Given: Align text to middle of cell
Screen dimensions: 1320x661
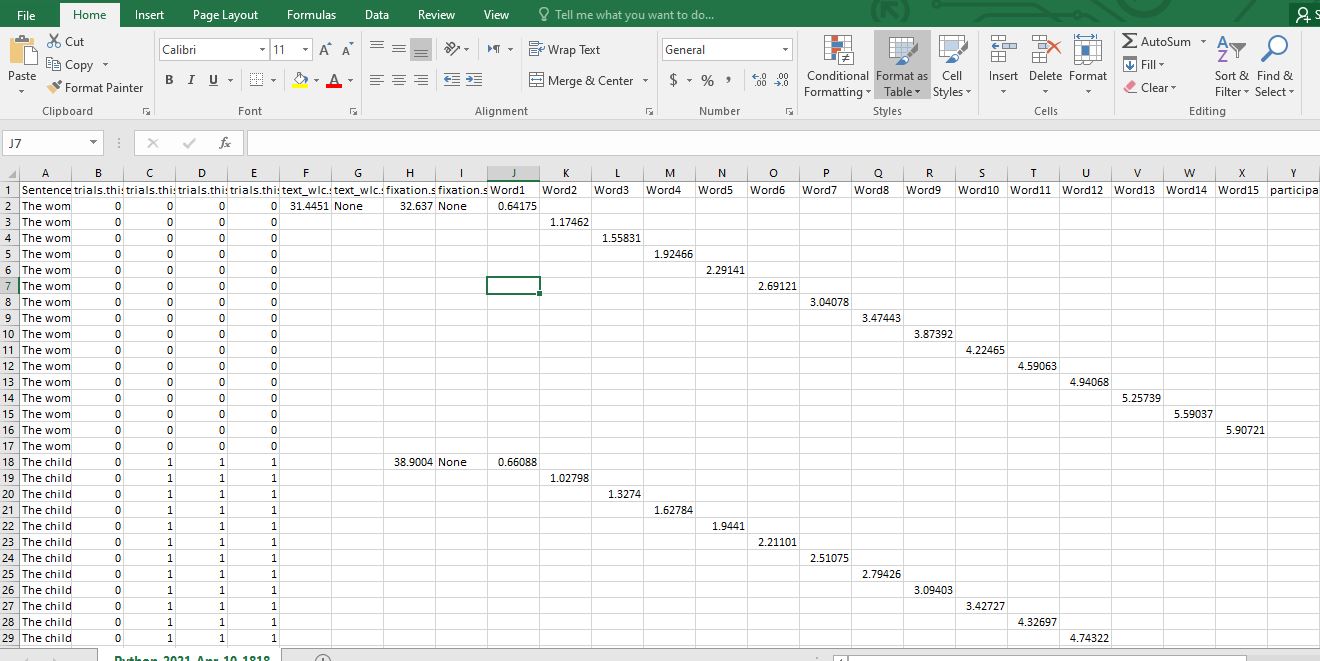Looking at the screenshot, I should (x=399, y=49).
